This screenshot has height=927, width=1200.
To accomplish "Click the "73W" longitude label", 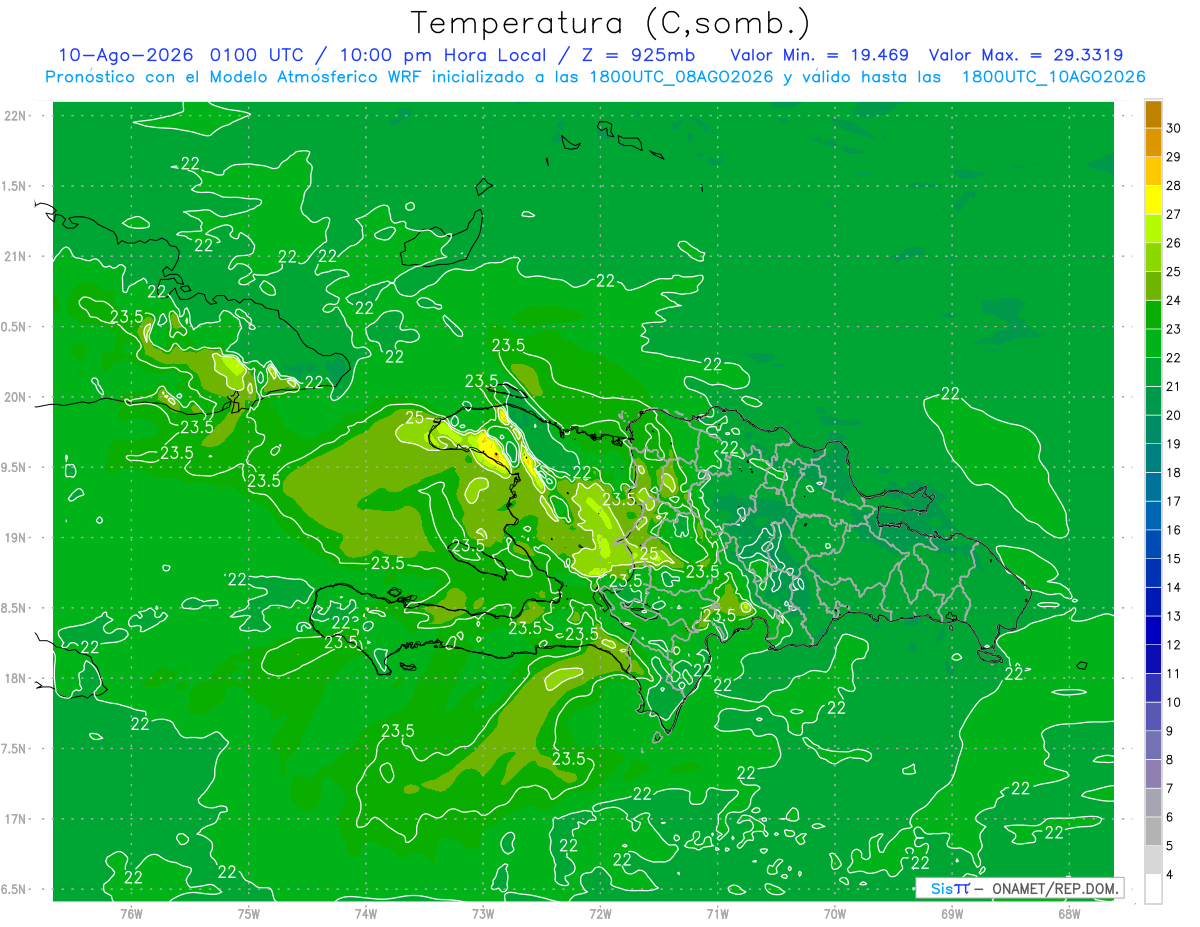I will pos(483,913).
